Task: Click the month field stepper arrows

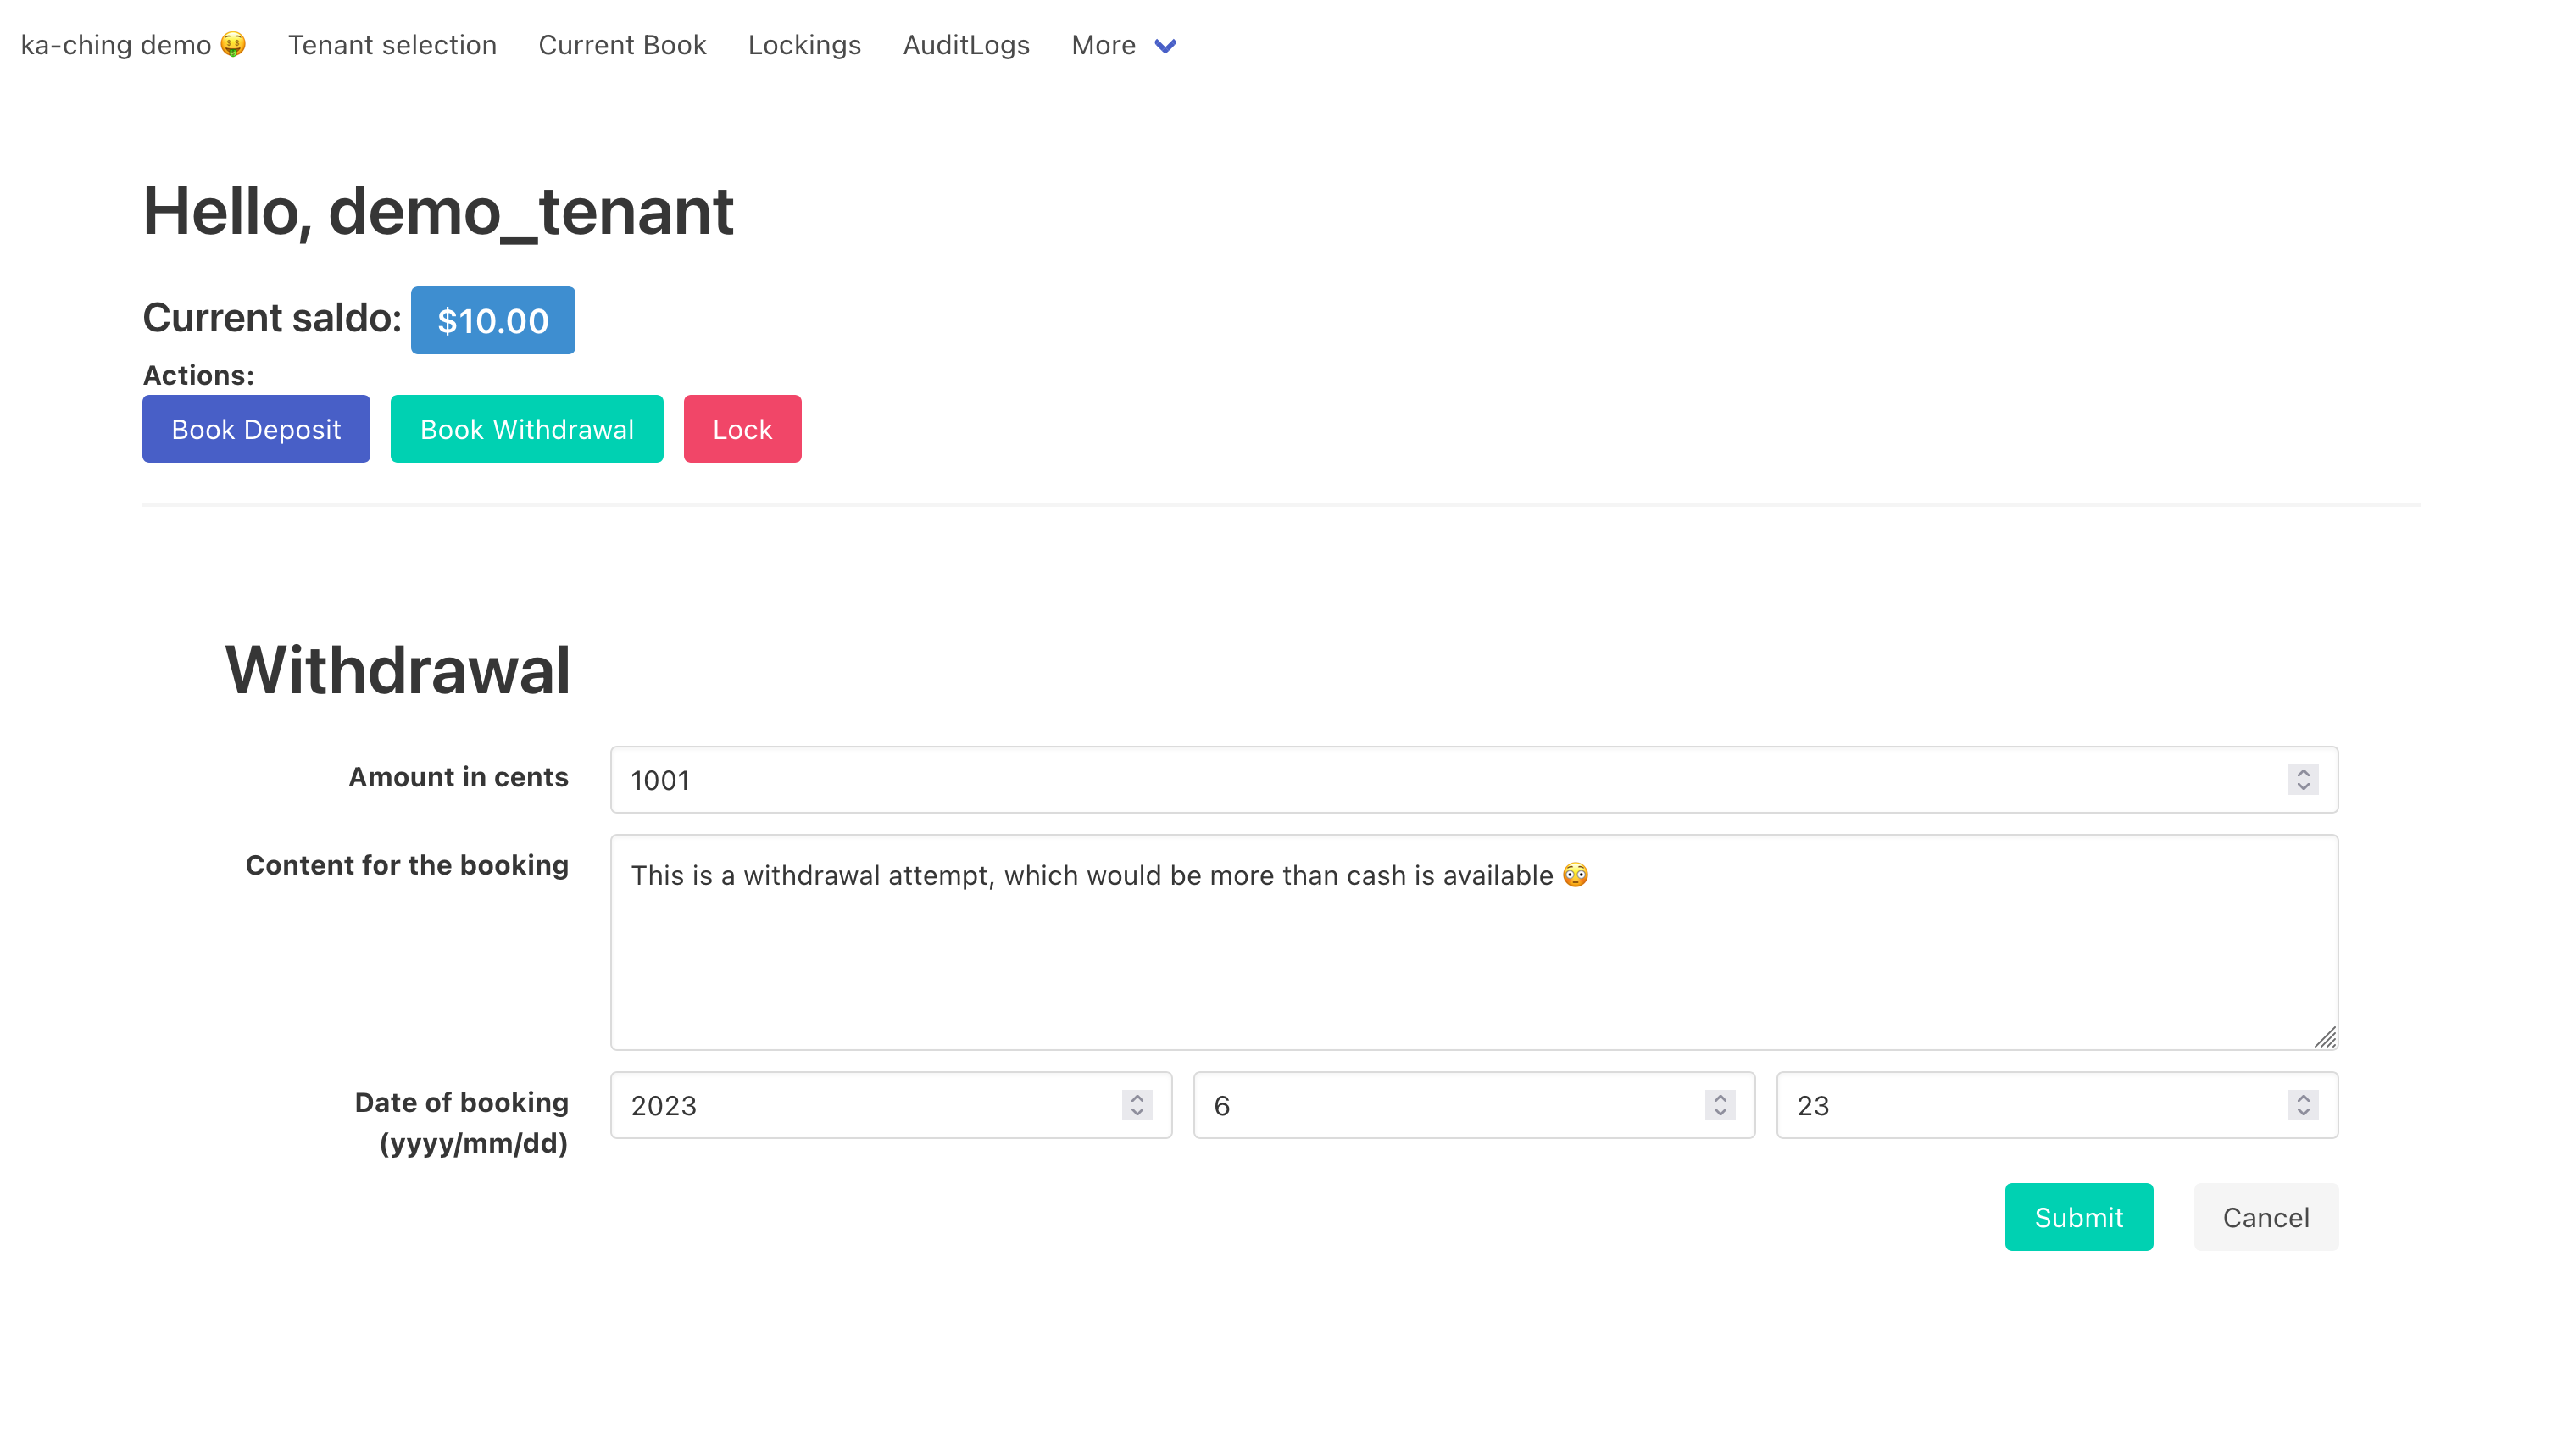Action: [1720, 1105]
